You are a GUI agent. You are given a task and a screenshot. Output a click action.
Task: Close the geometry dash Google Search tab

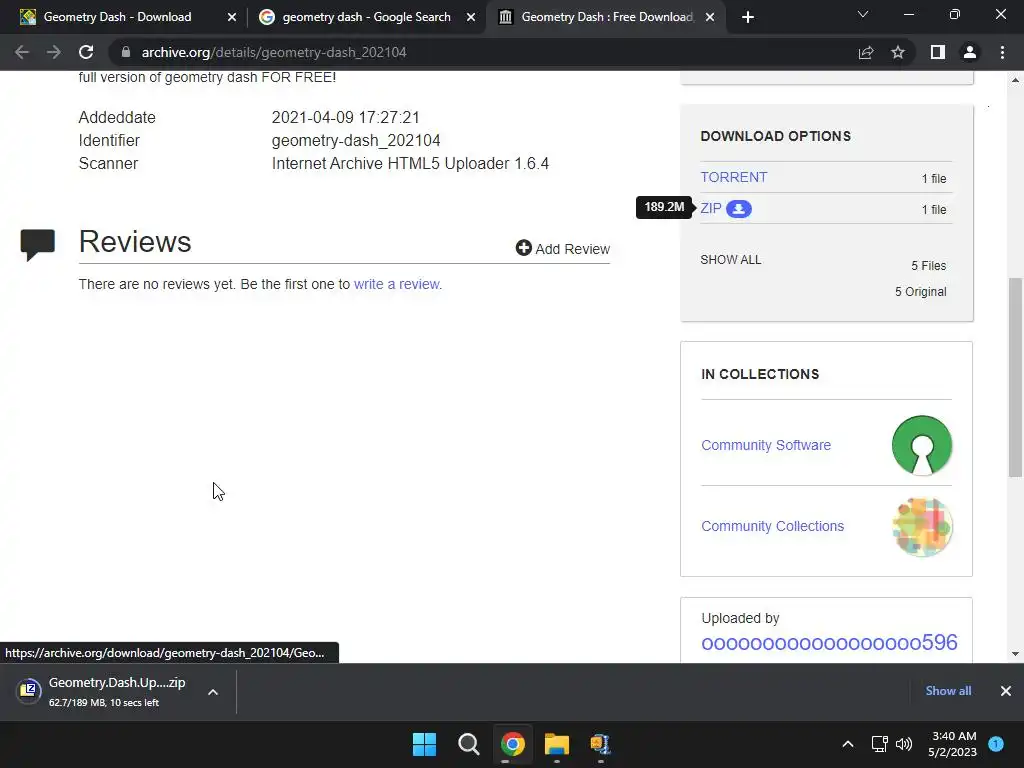tap(471, 17)
